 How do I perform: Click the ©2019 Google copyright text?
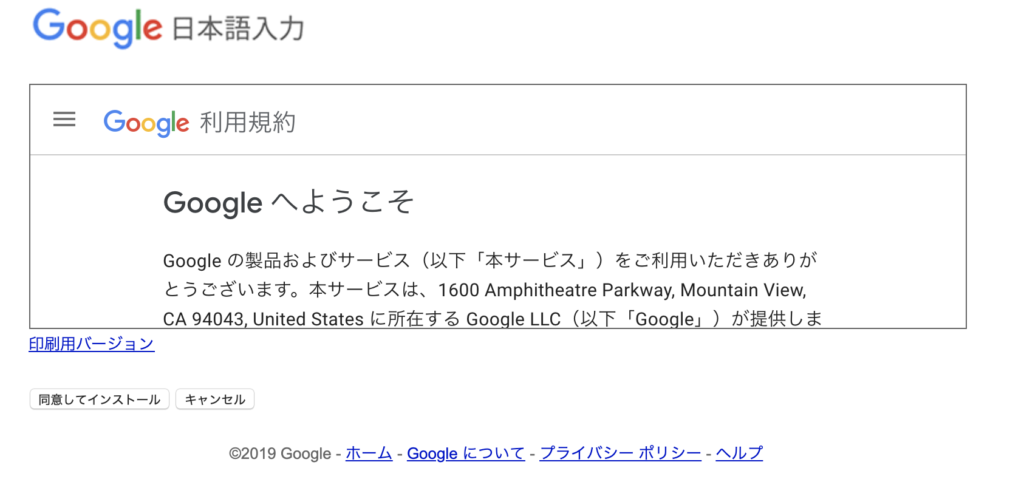click(x=280, y=453)
